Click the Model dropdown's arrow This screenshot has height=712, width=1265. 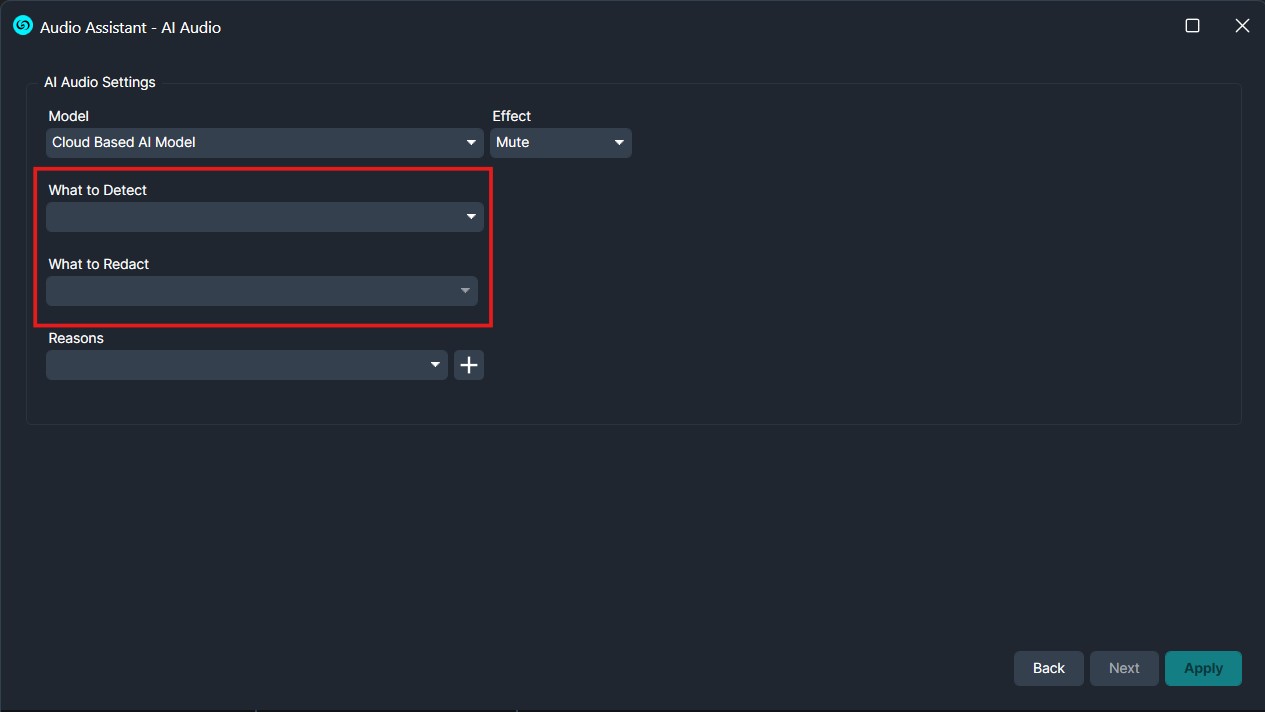click(x=472, y=143)
